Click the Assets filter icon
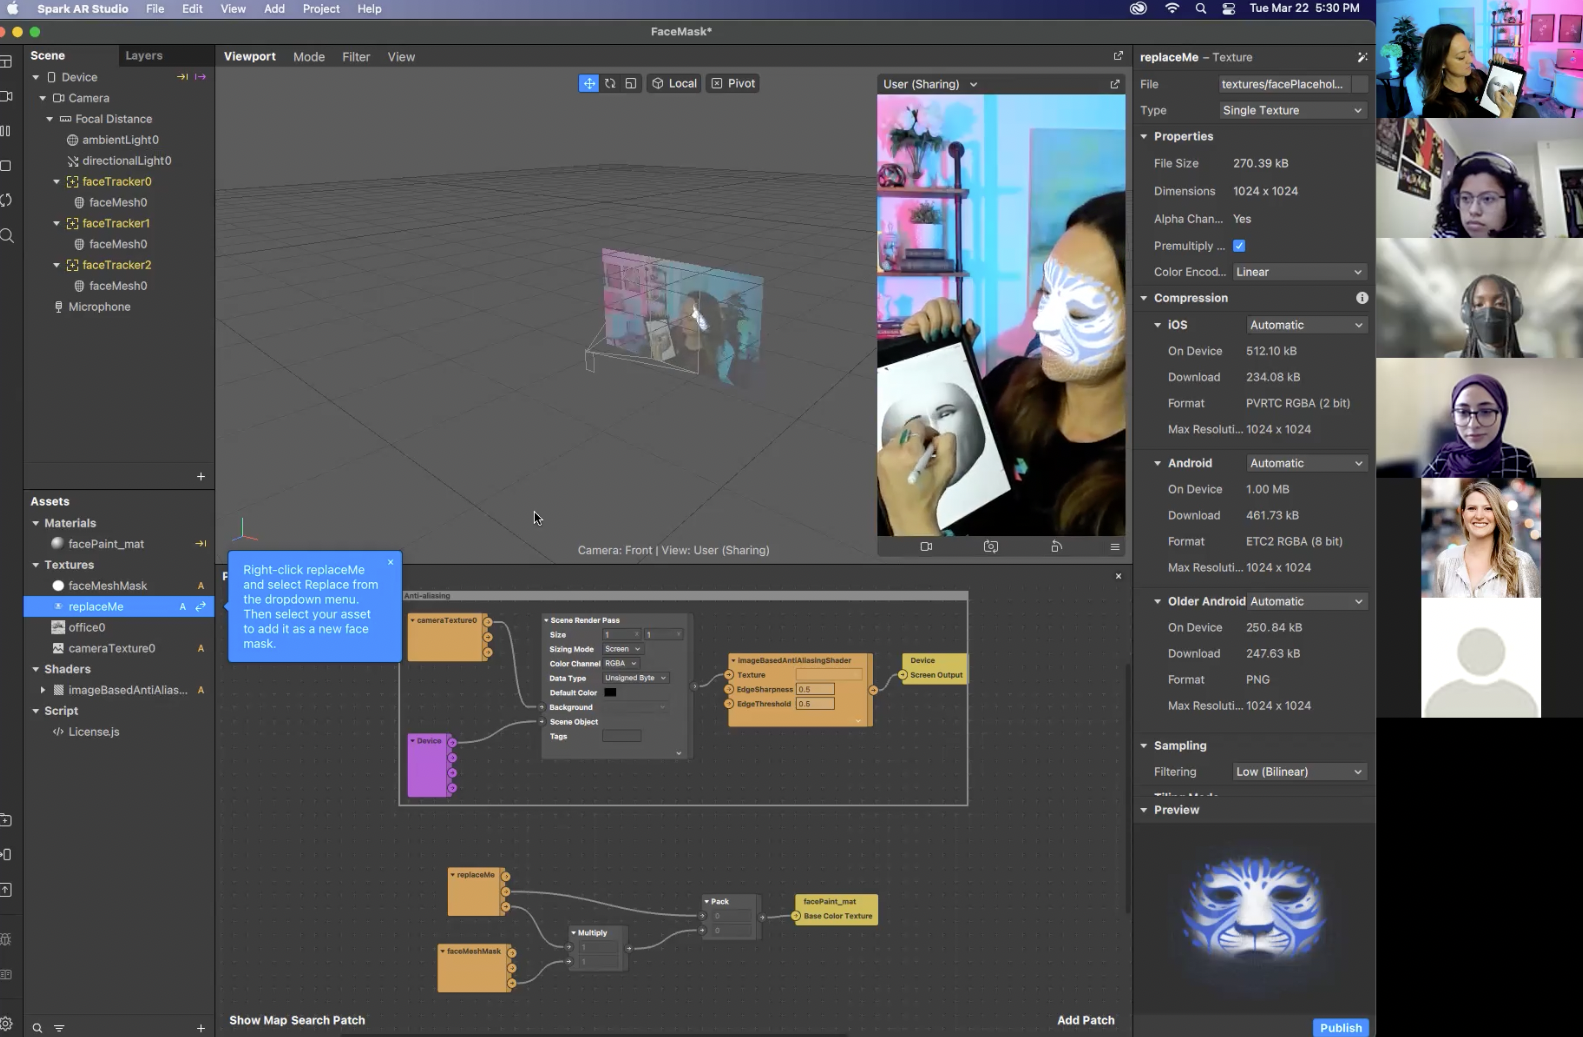 point(59,1028)
